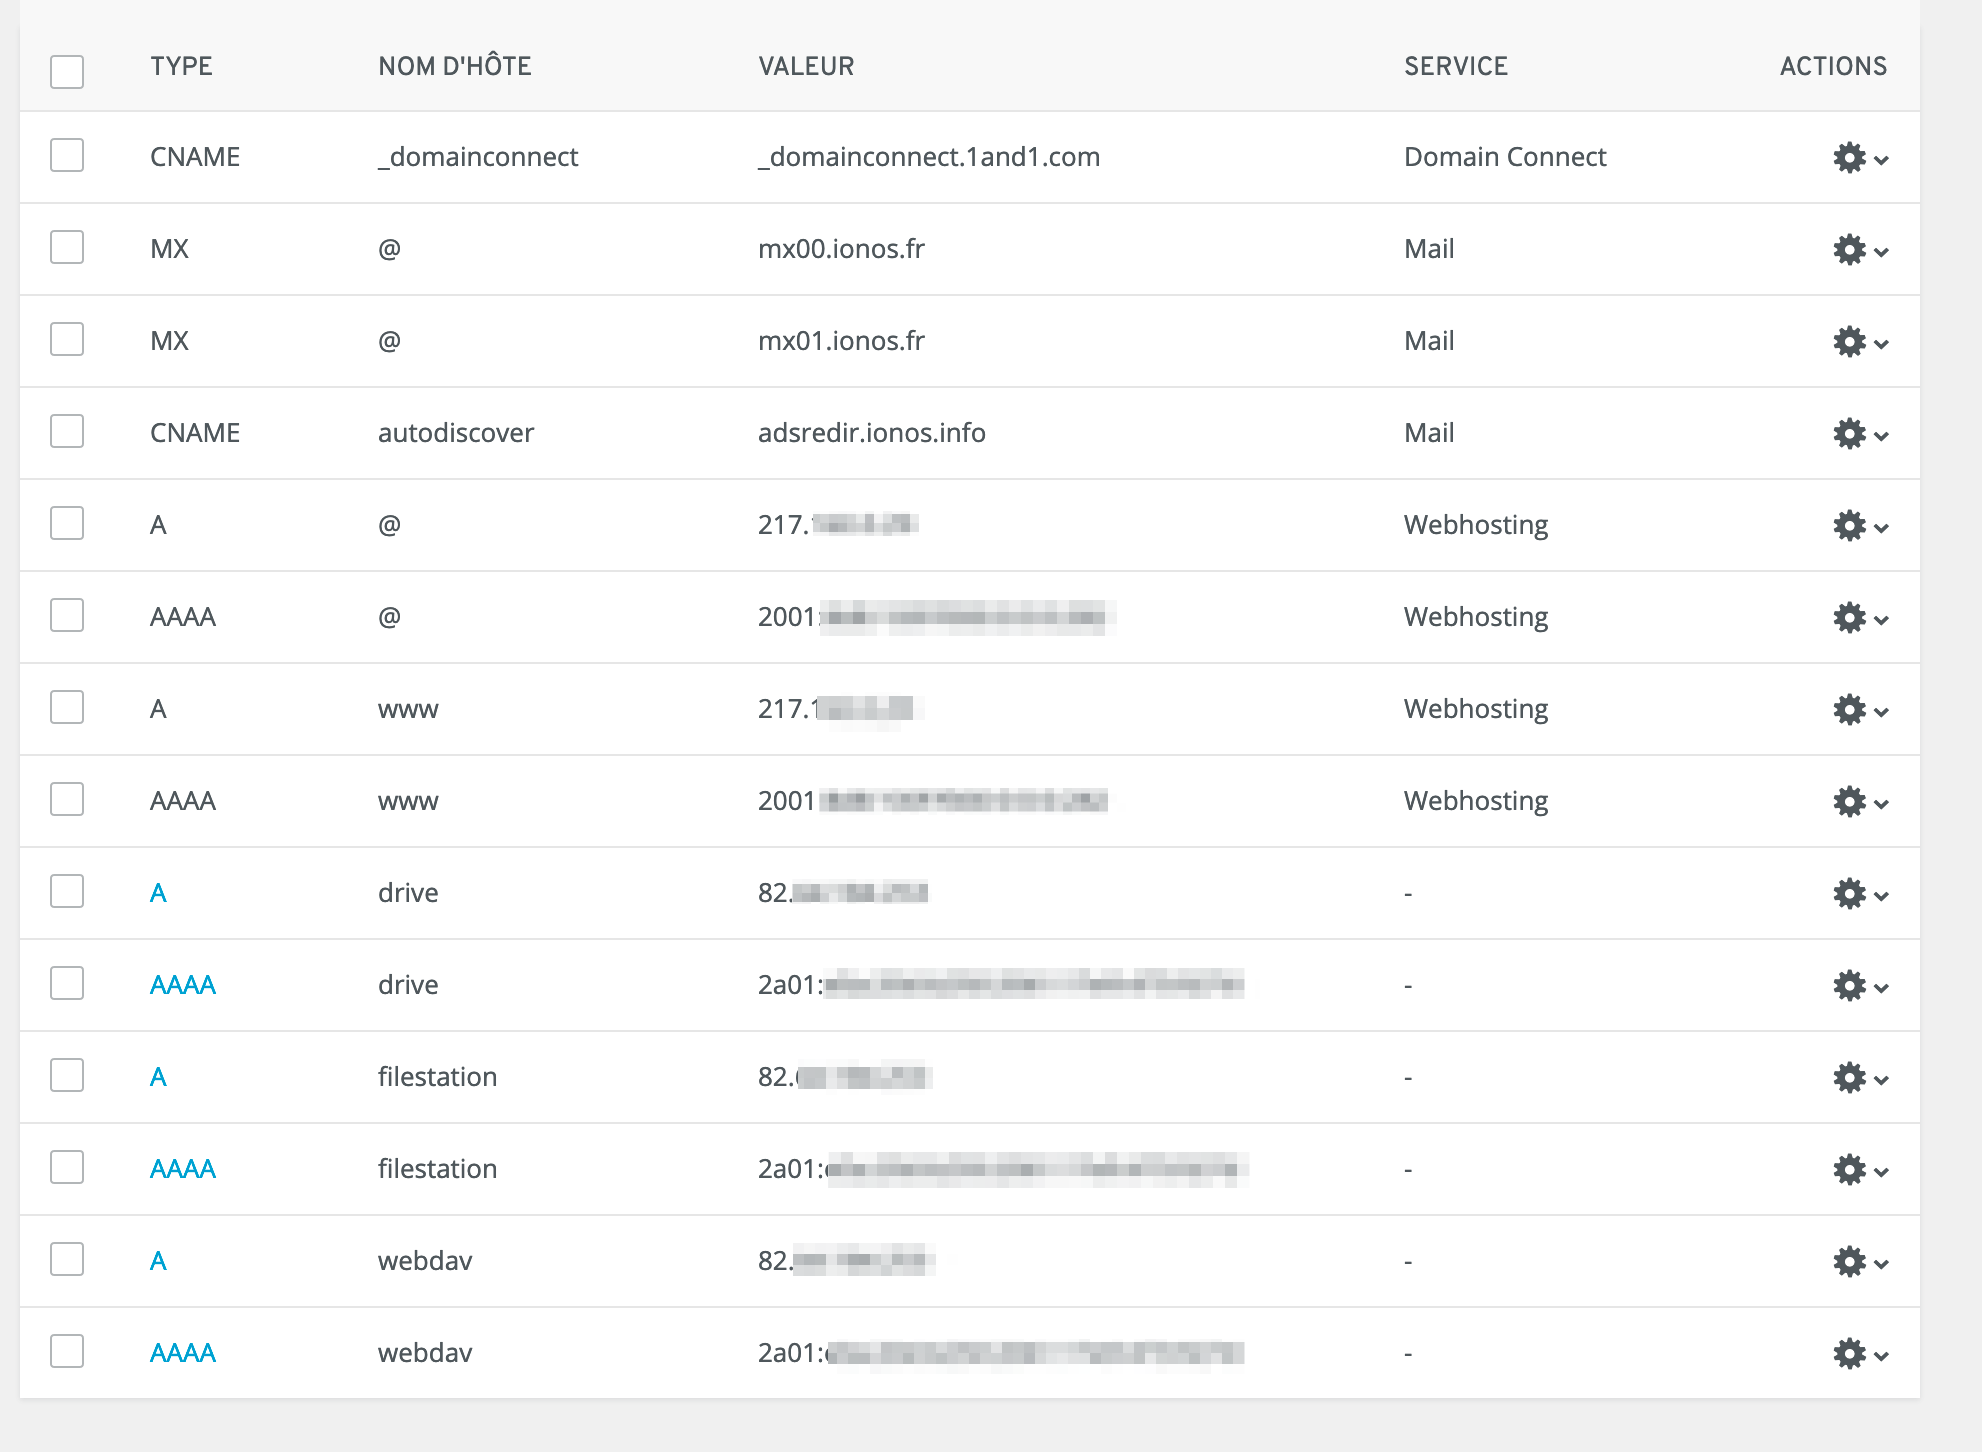Screen dimensions: 1982x1452
Task: Click the blue AAAA link for filestation
Action: [183, 1169]
